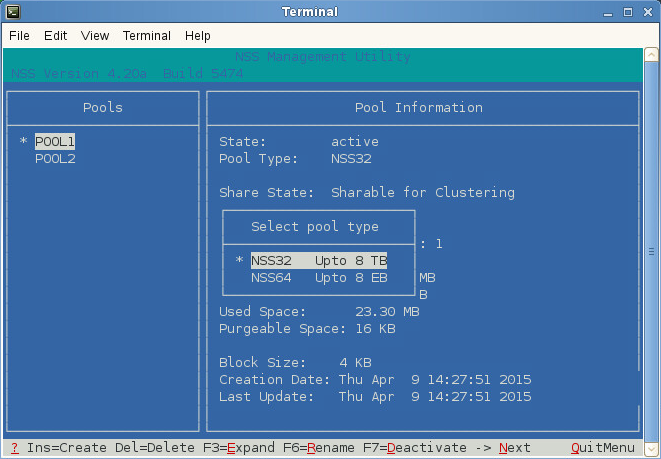
Task: Click the State value 'active'
Action: (x=355, y=142)
